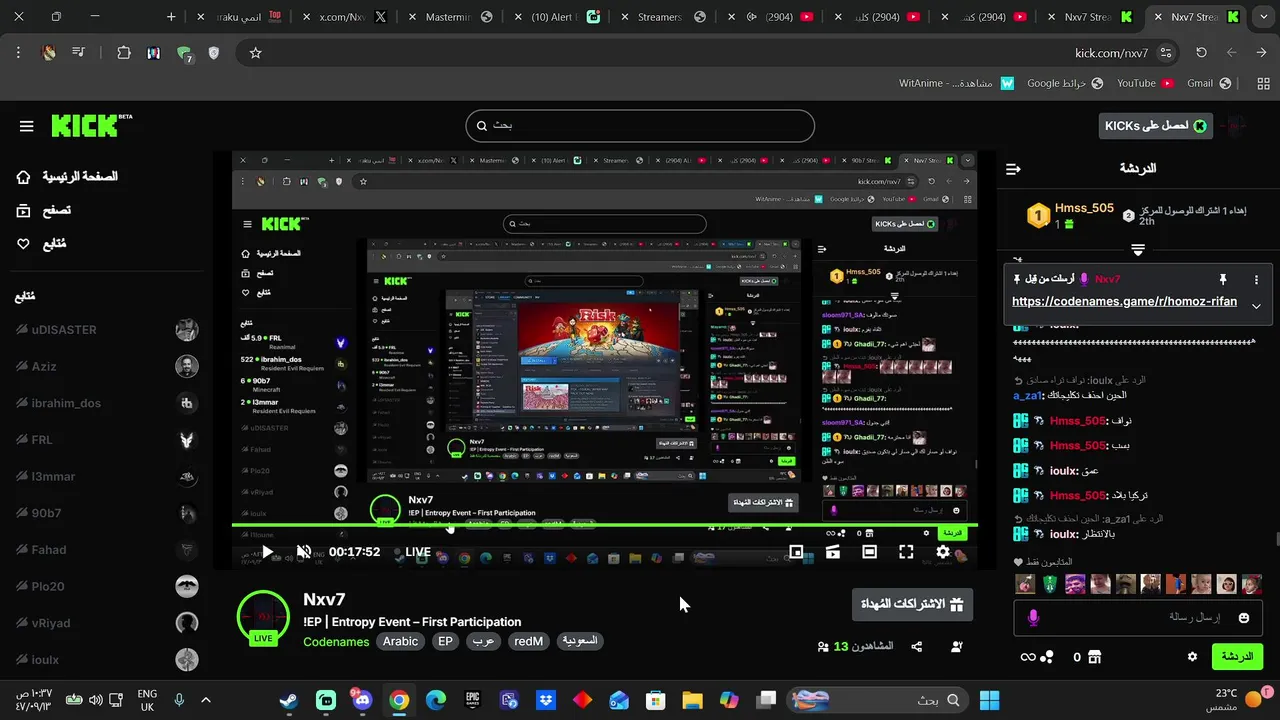Click the gifted subscriptions button
The image size is (1280, 720).
tap(912, 604)
